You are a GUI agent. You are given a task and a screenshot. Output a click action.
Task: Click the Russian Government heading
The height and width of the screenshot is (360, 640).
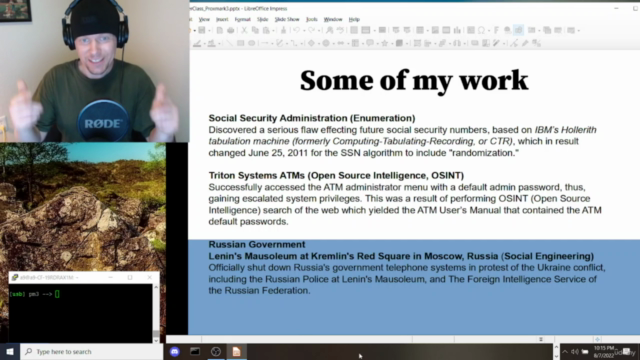(x=257, y=244)
